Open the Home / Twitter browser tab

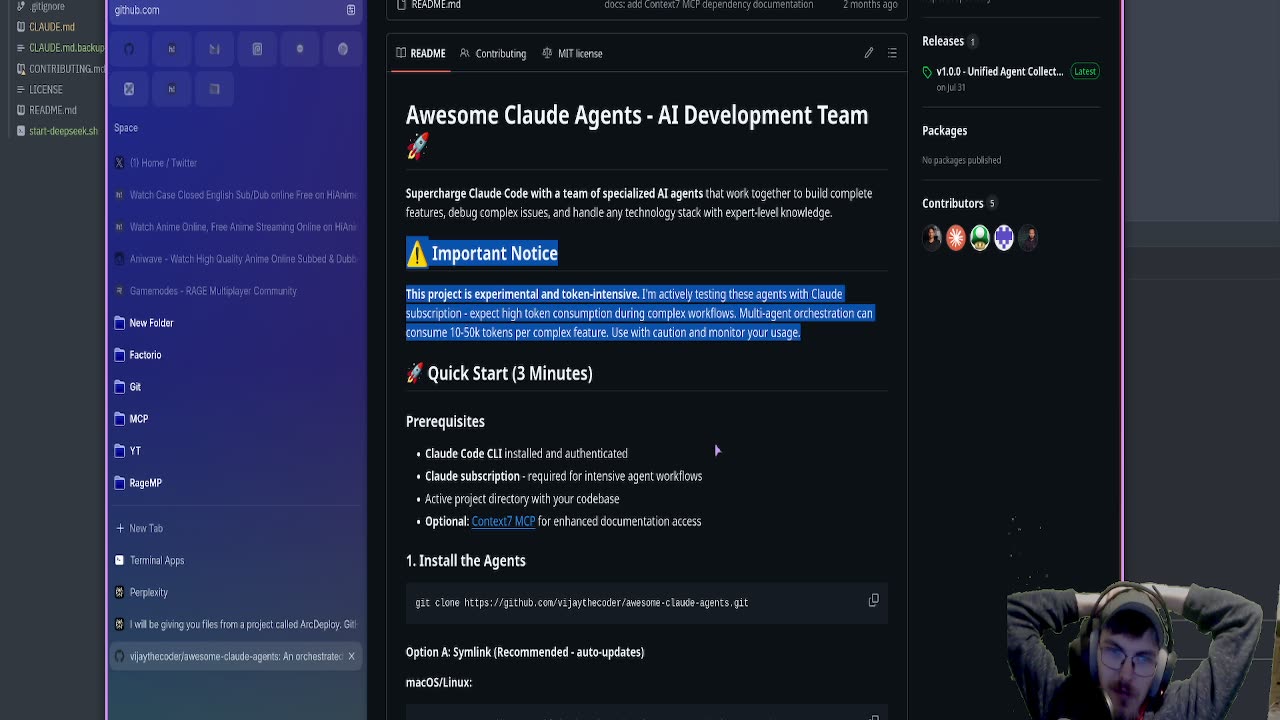coord(237,163)
